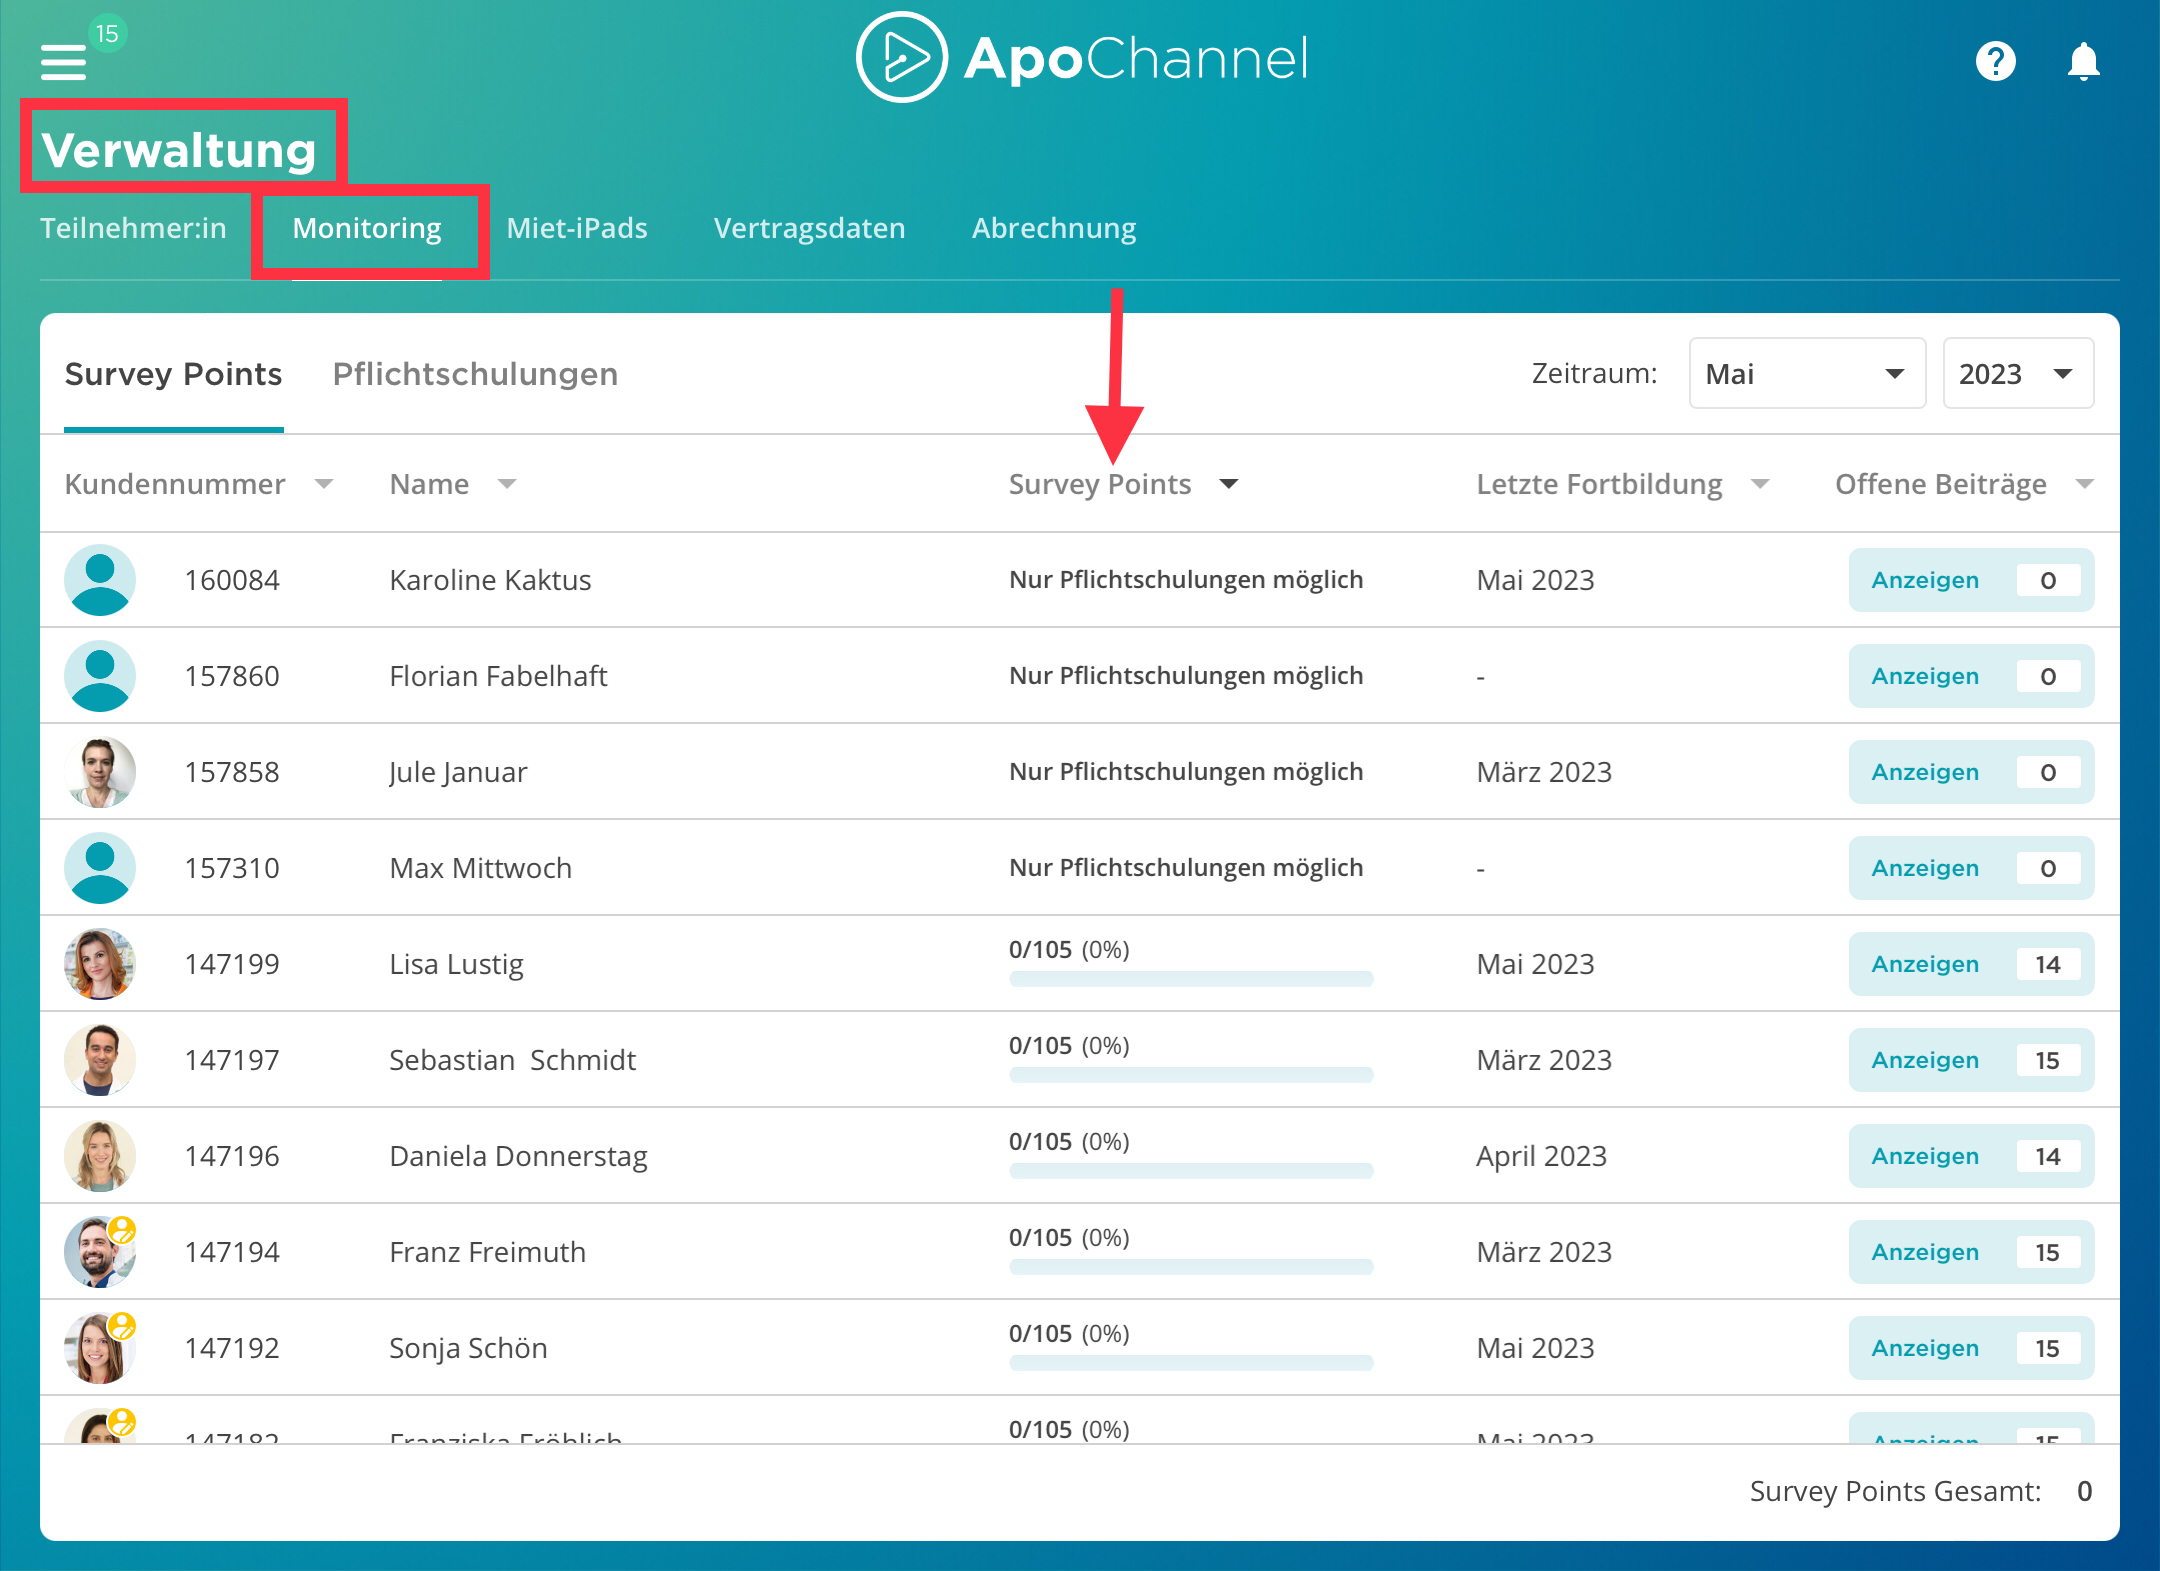The width and height of the screenshot is (2160, 1571).
Task: Click Max Mittwoch's avatar
Action: [x=100, y=868]
